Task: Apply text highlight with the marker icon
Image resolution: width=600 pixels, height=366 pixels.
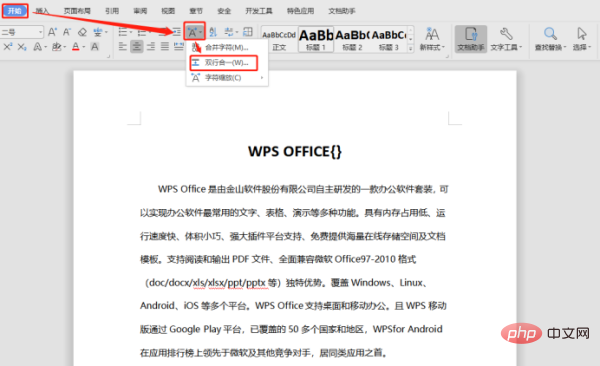Action: [x=57, y=47]
